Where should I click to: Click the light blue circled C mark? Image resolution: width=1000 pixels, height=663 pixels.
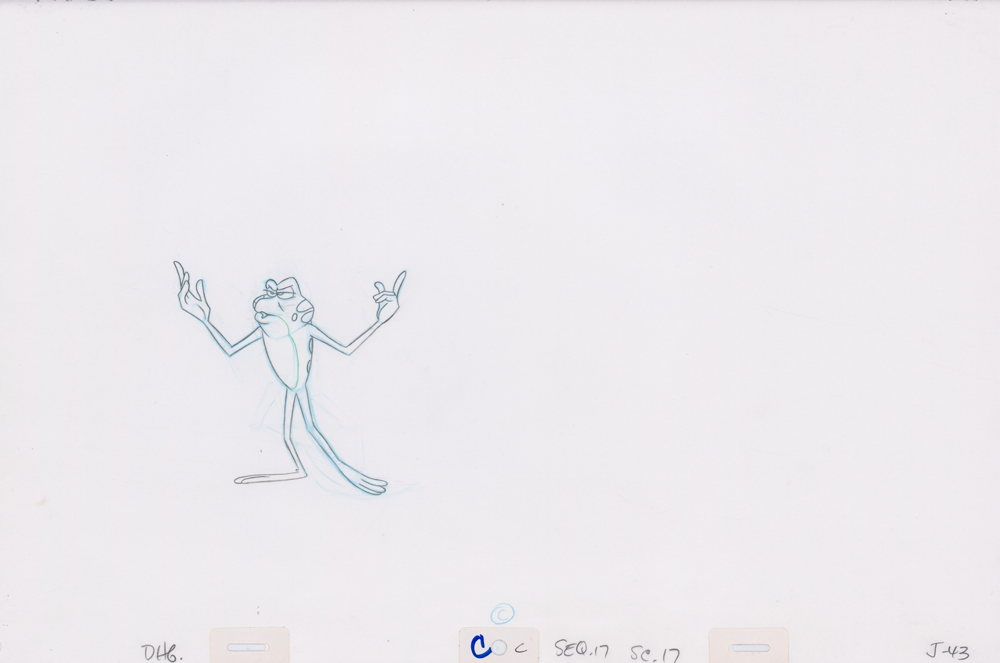click(503, 615)
